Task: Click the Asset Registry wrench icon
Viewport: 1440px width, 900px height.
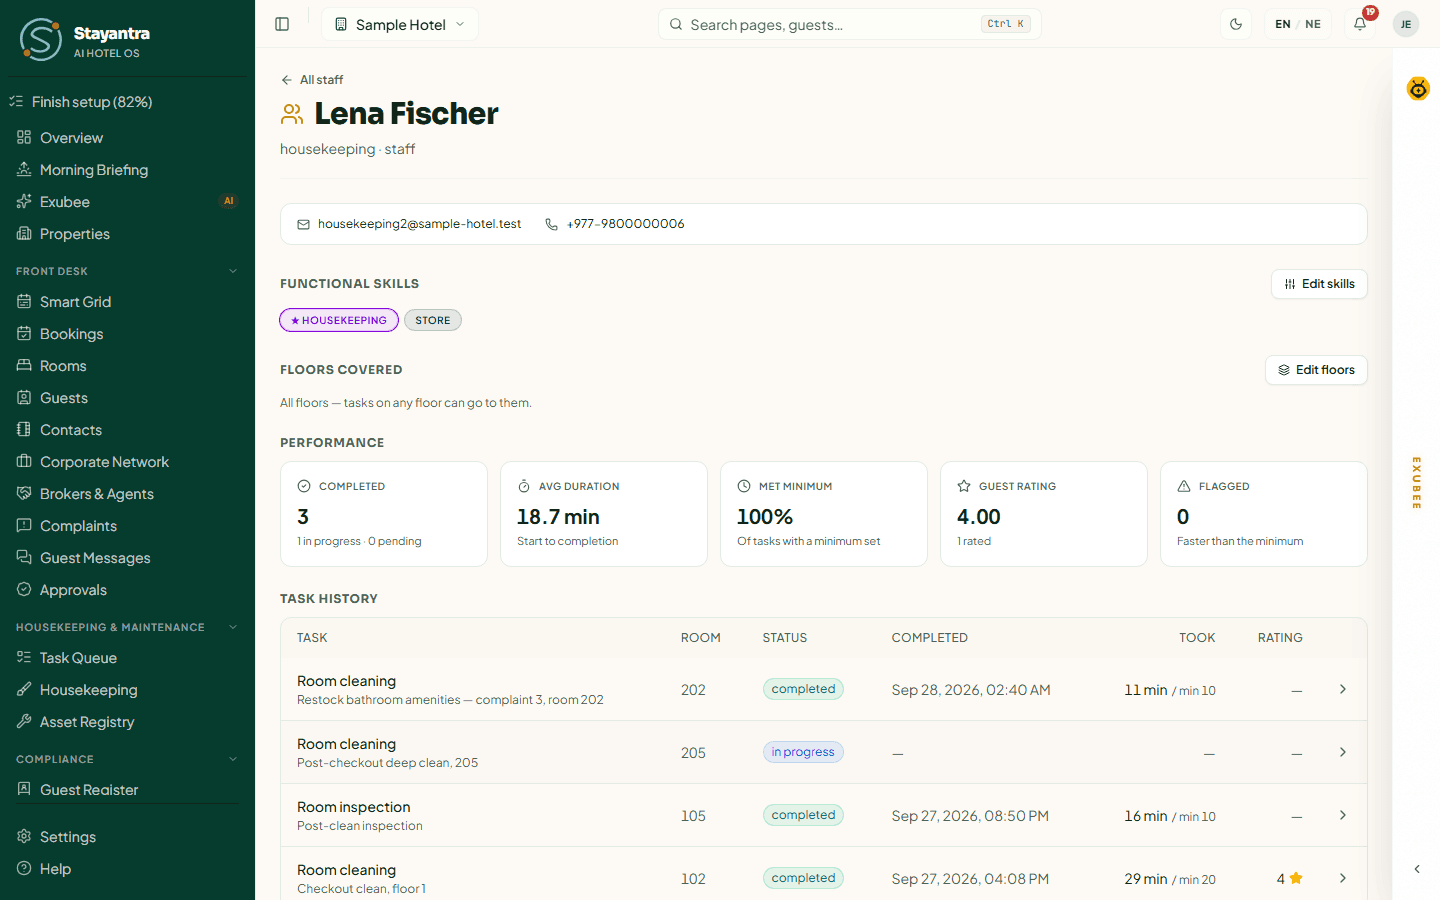Action: pyautogui.click(x=24, y=721)
